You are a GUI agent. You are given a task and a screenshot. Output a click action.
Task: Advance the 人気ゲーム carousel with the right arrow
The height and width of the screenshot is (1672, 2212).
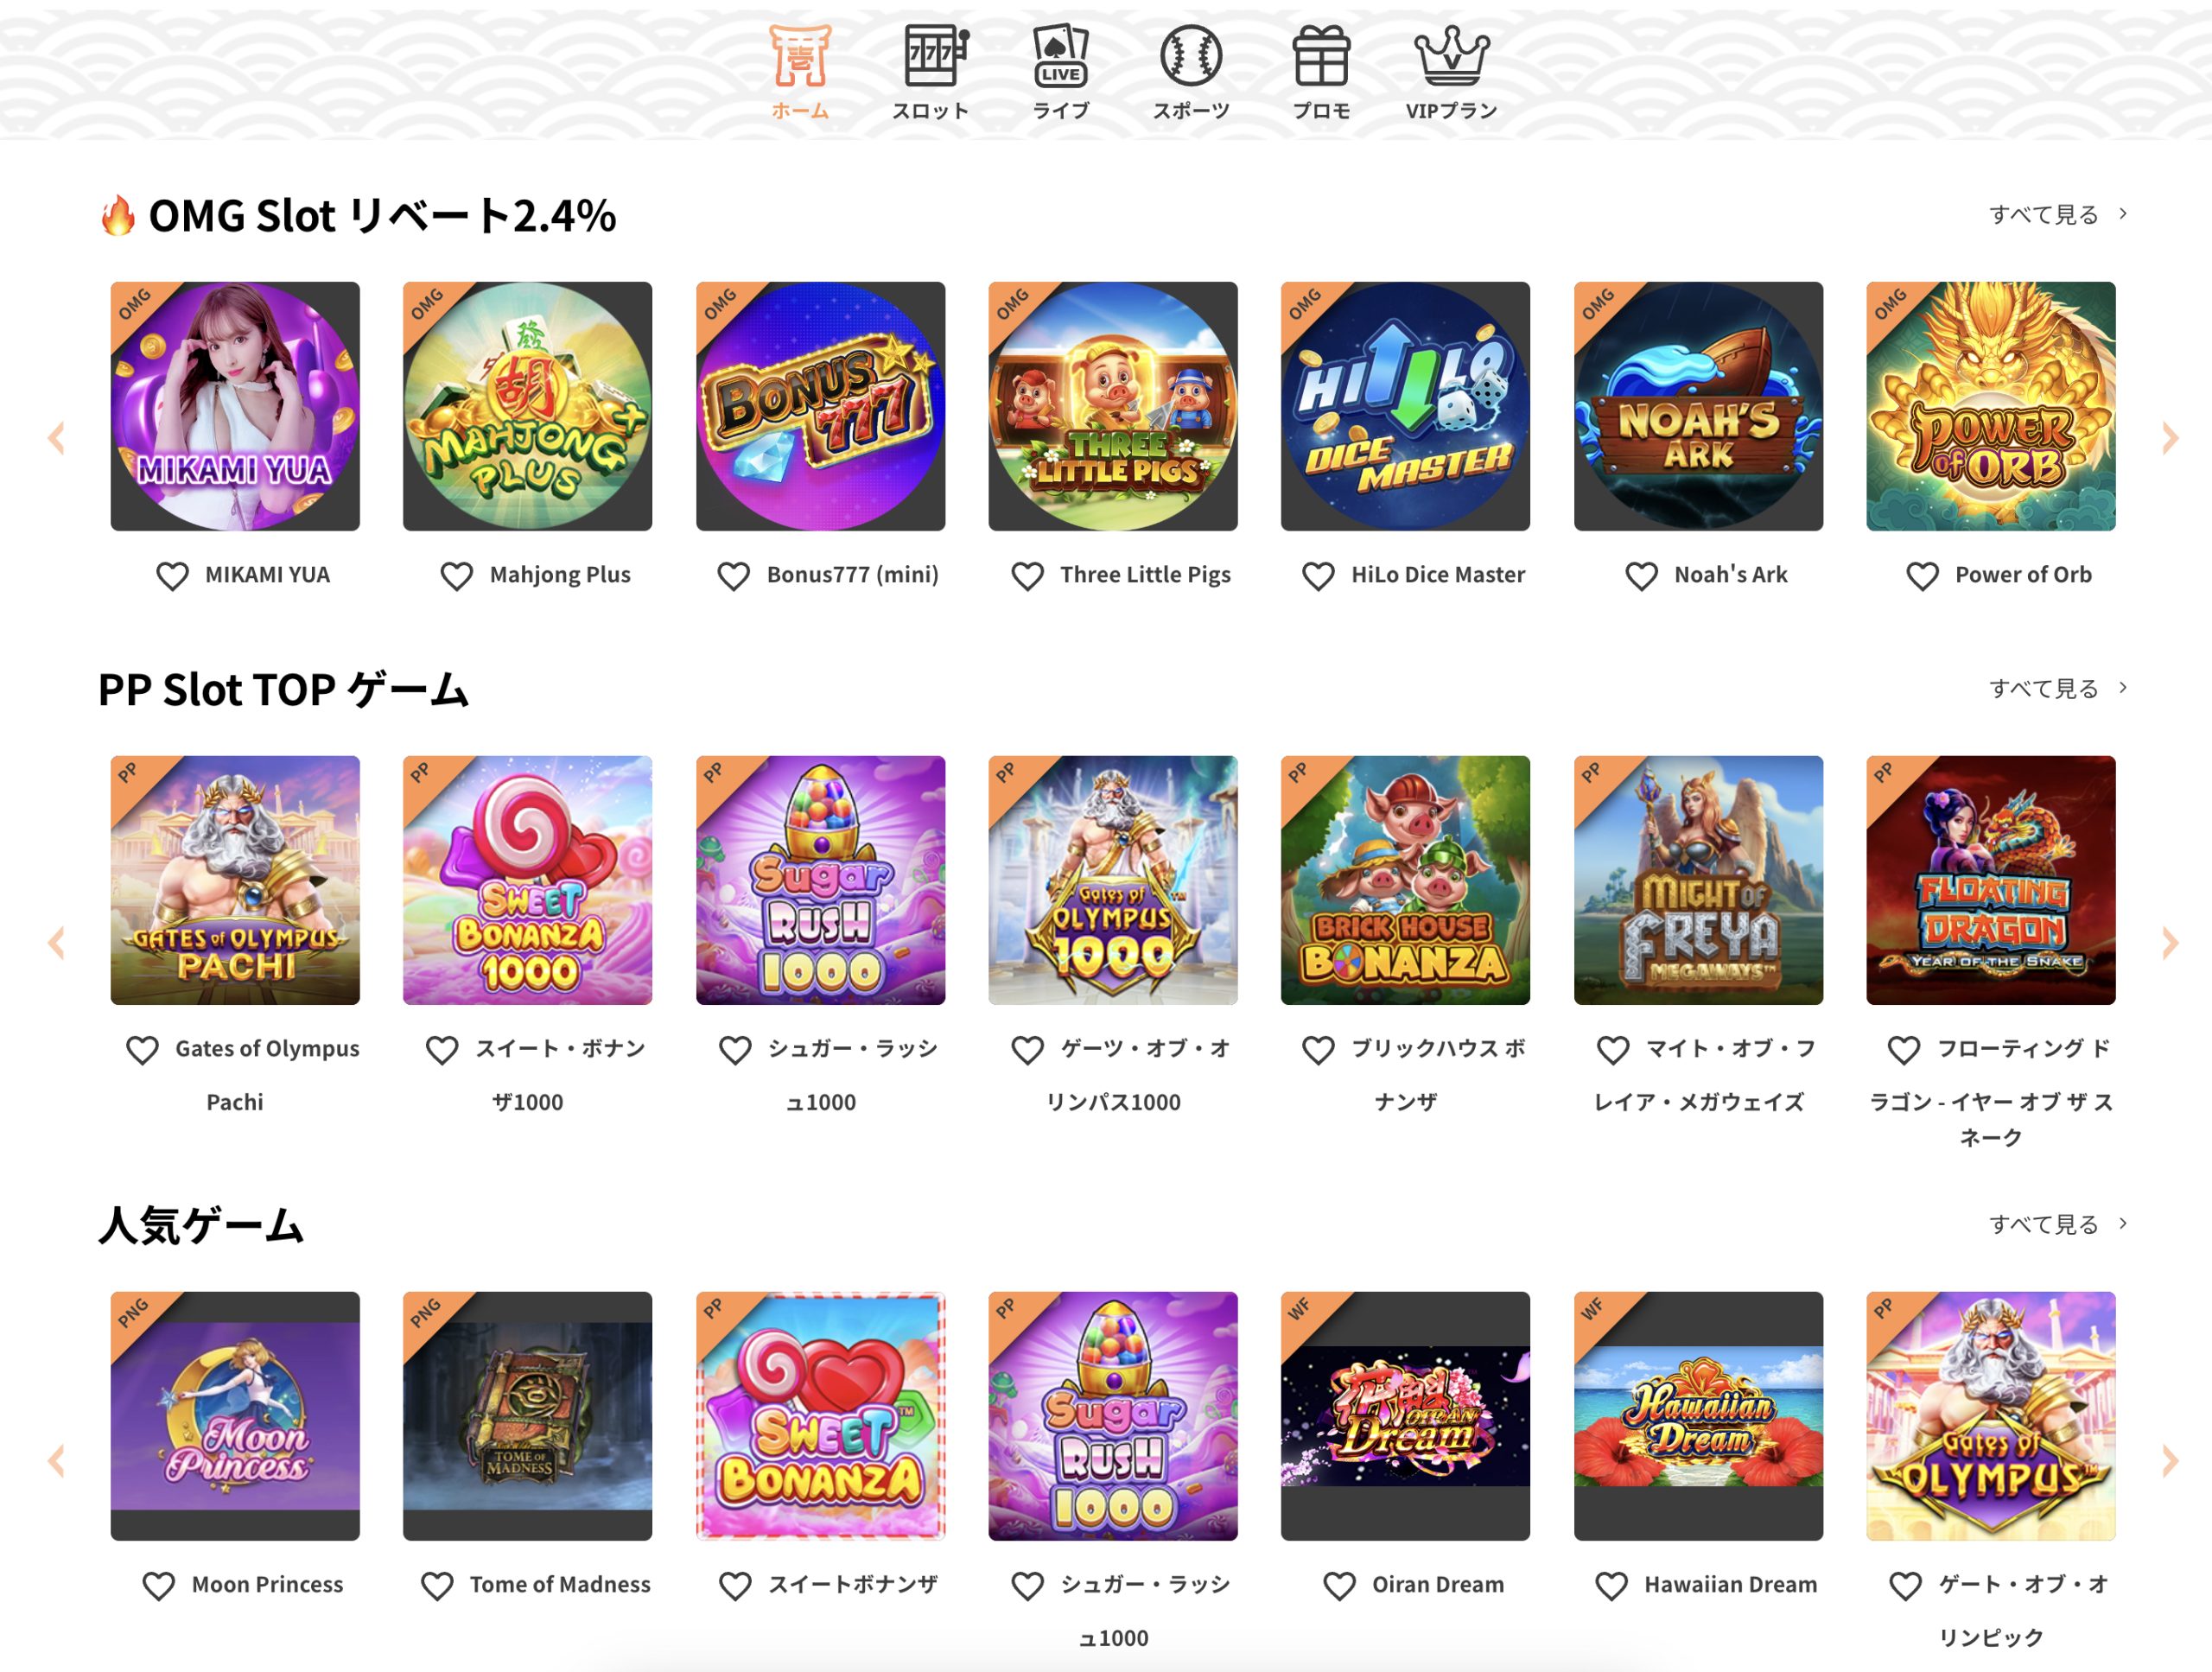[2169, 1460]
